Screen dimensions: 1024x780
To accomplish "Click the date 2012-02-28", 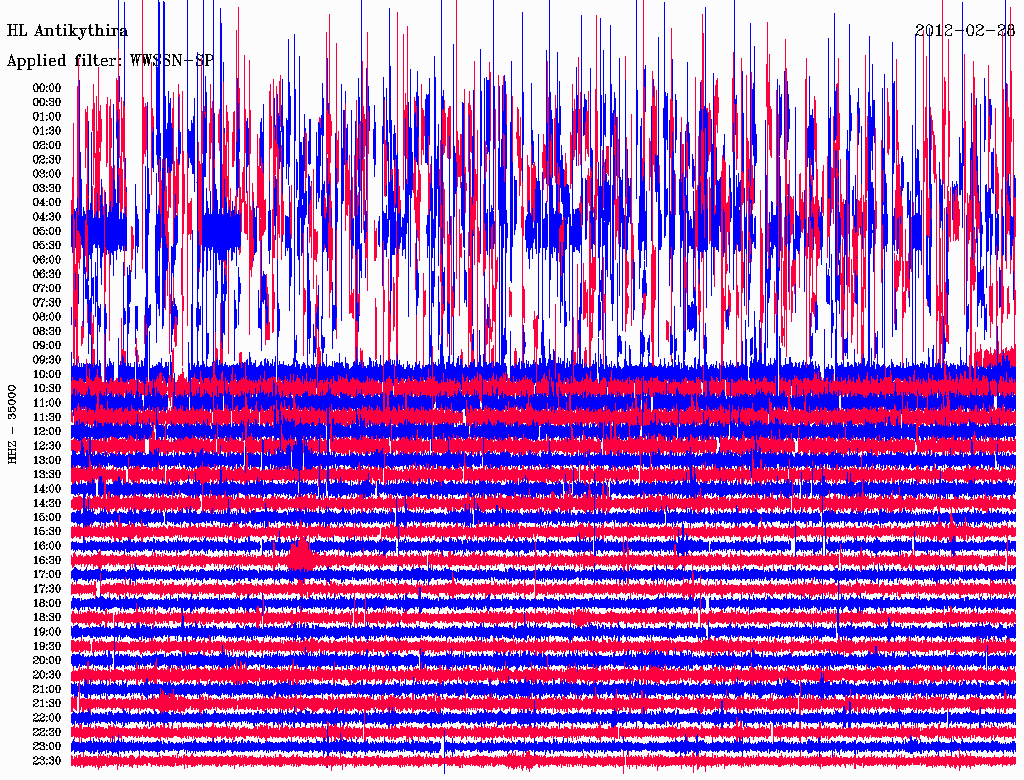I will click(x=965, y=30).
